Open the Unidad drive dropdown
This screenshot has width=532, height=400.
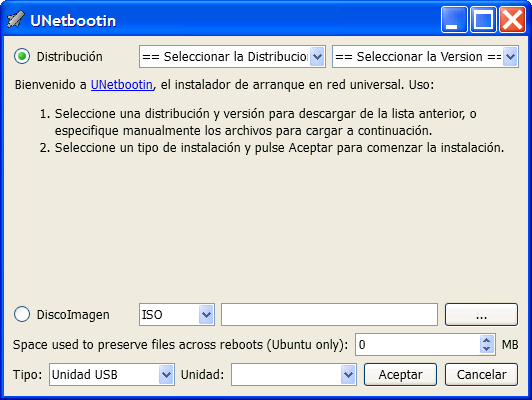click(x=294, y=375)
